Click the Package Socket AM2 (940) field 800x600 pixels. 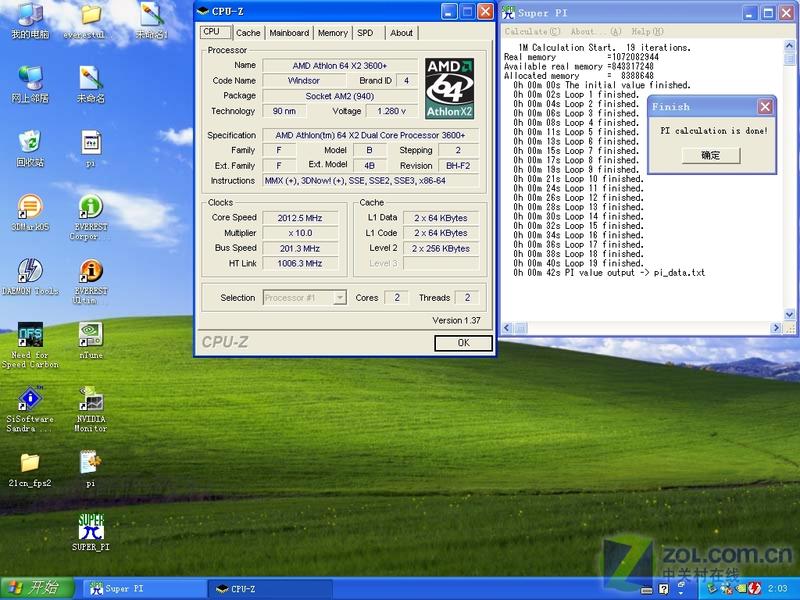340,96
